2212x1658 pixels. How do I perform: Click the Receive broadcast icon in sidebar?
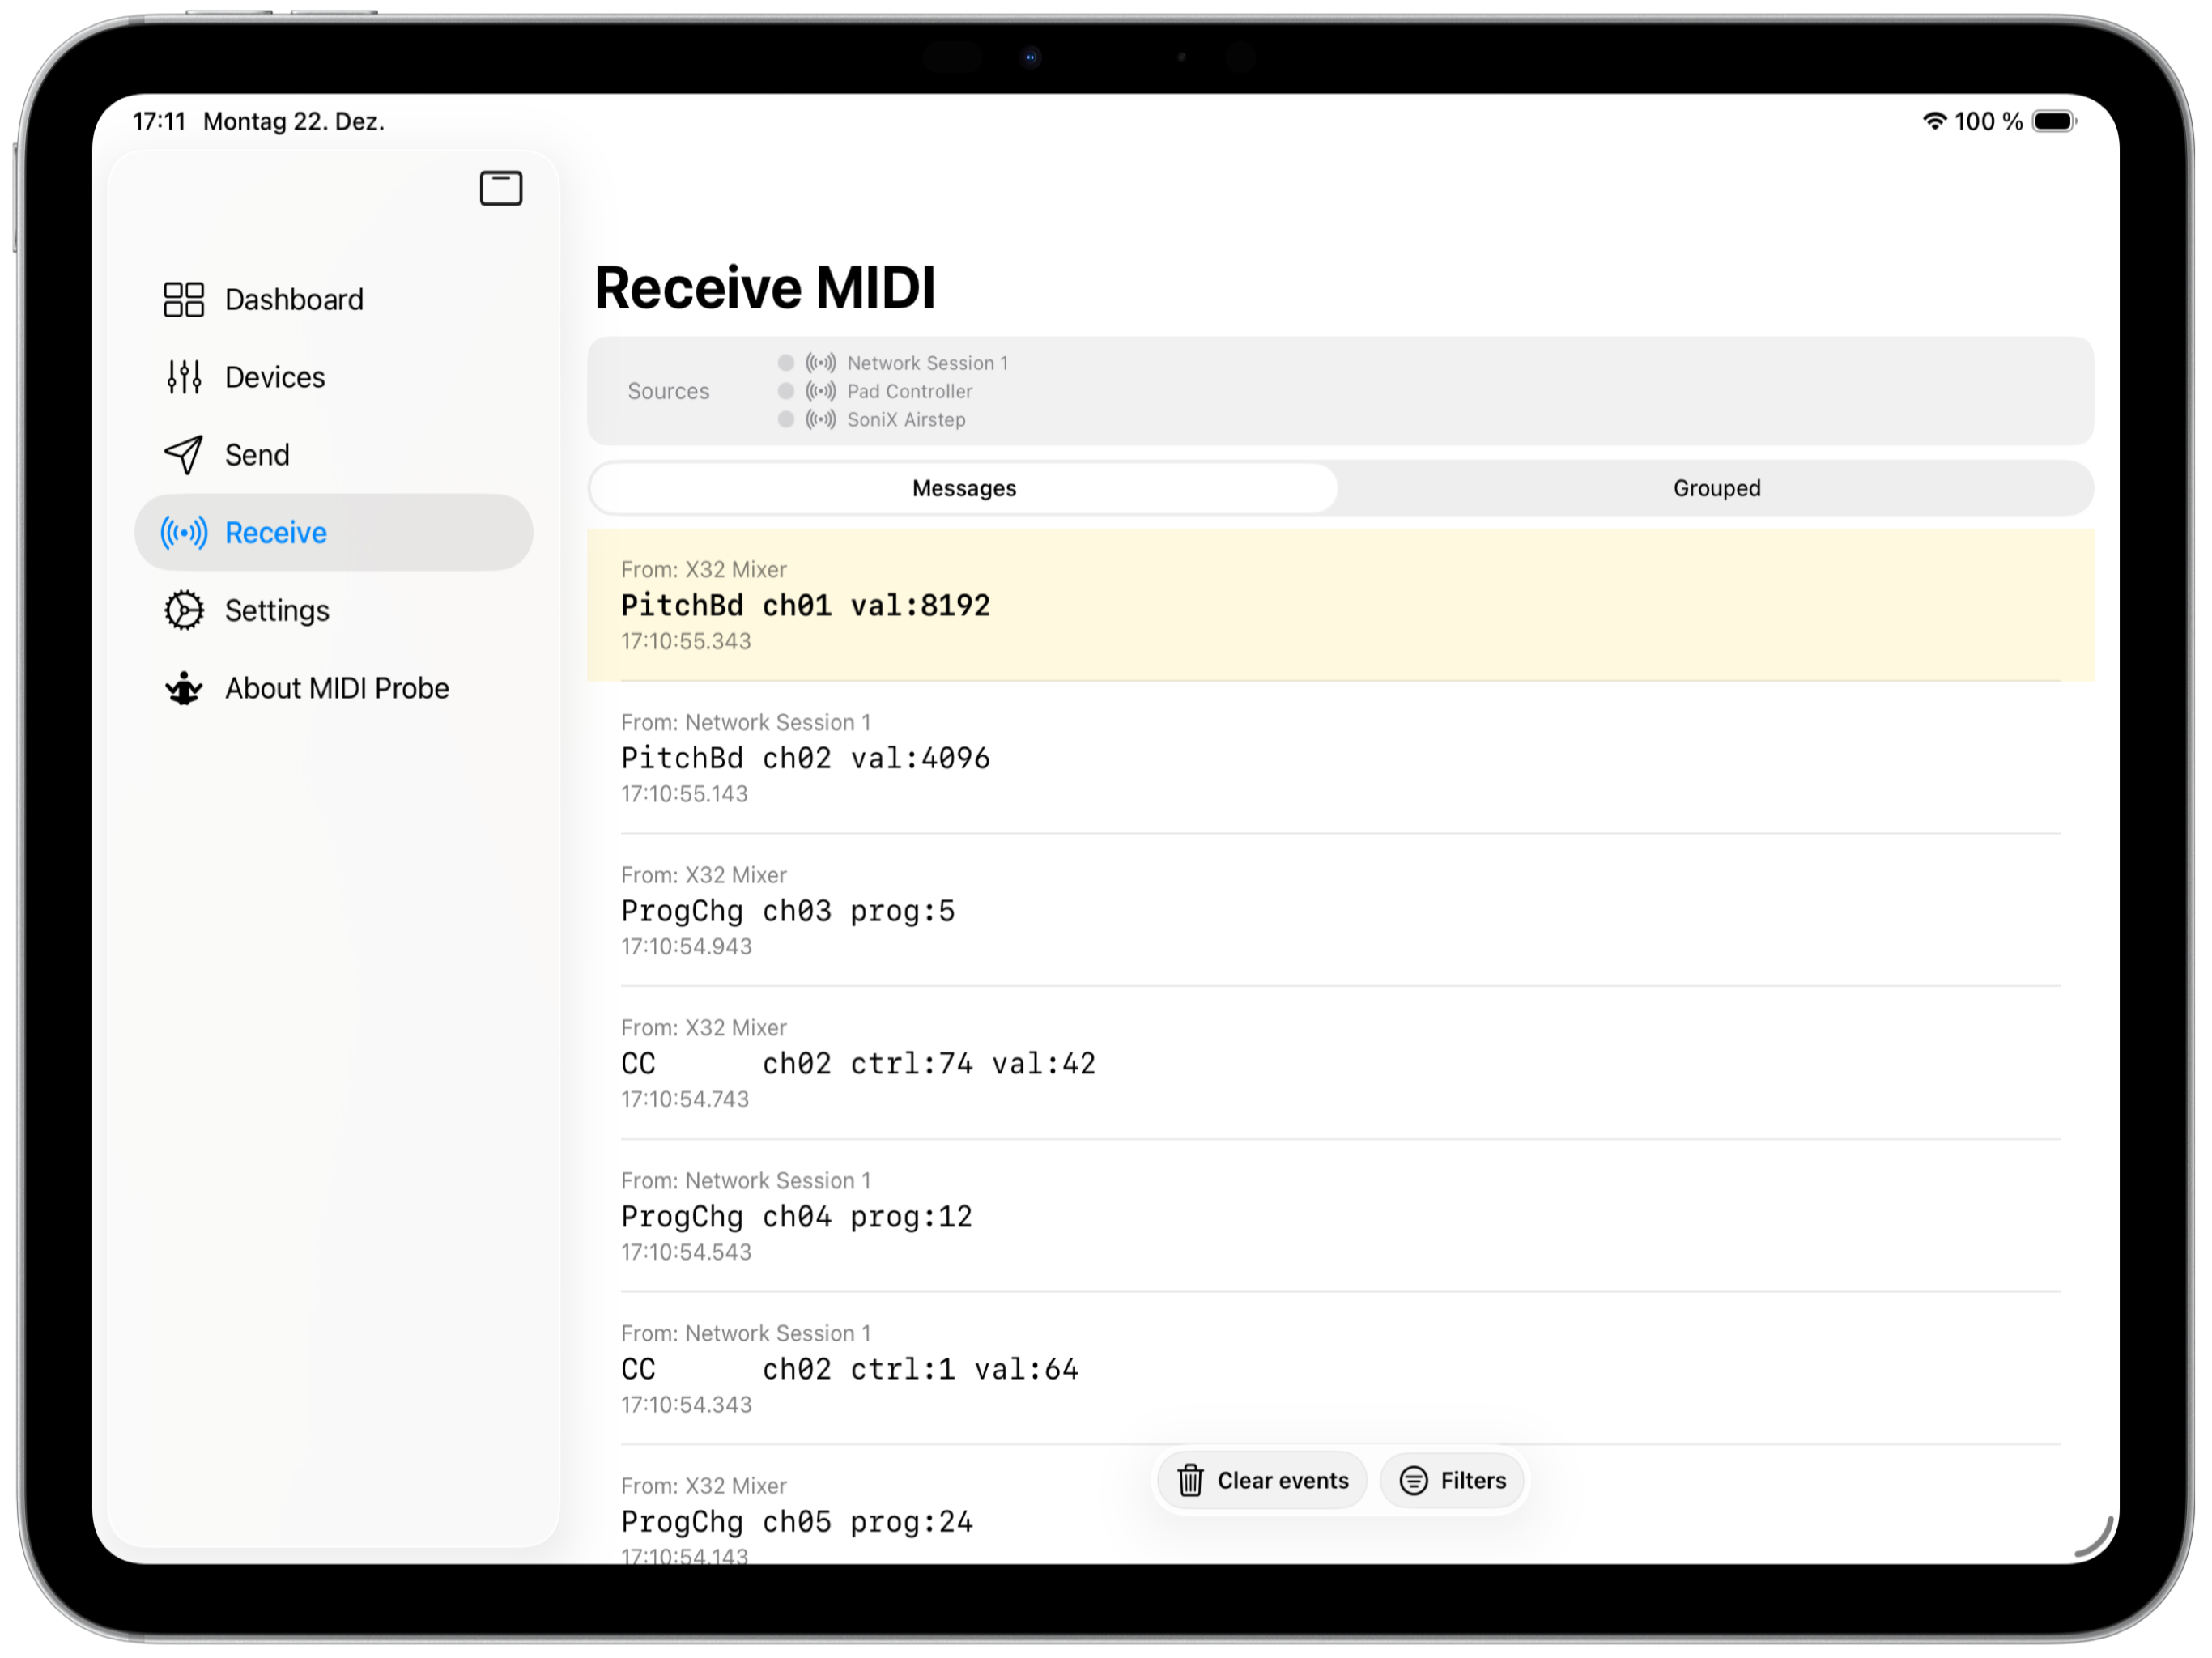[184, 533]
